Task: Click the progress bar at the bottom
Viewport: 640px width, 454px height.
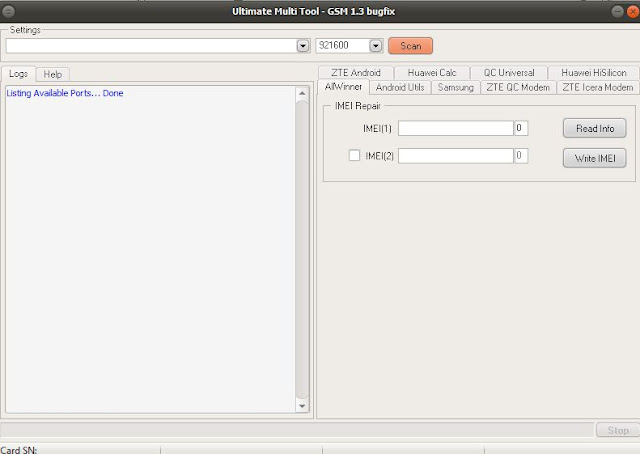Action: pyautogui.click(x=297, y=430)
